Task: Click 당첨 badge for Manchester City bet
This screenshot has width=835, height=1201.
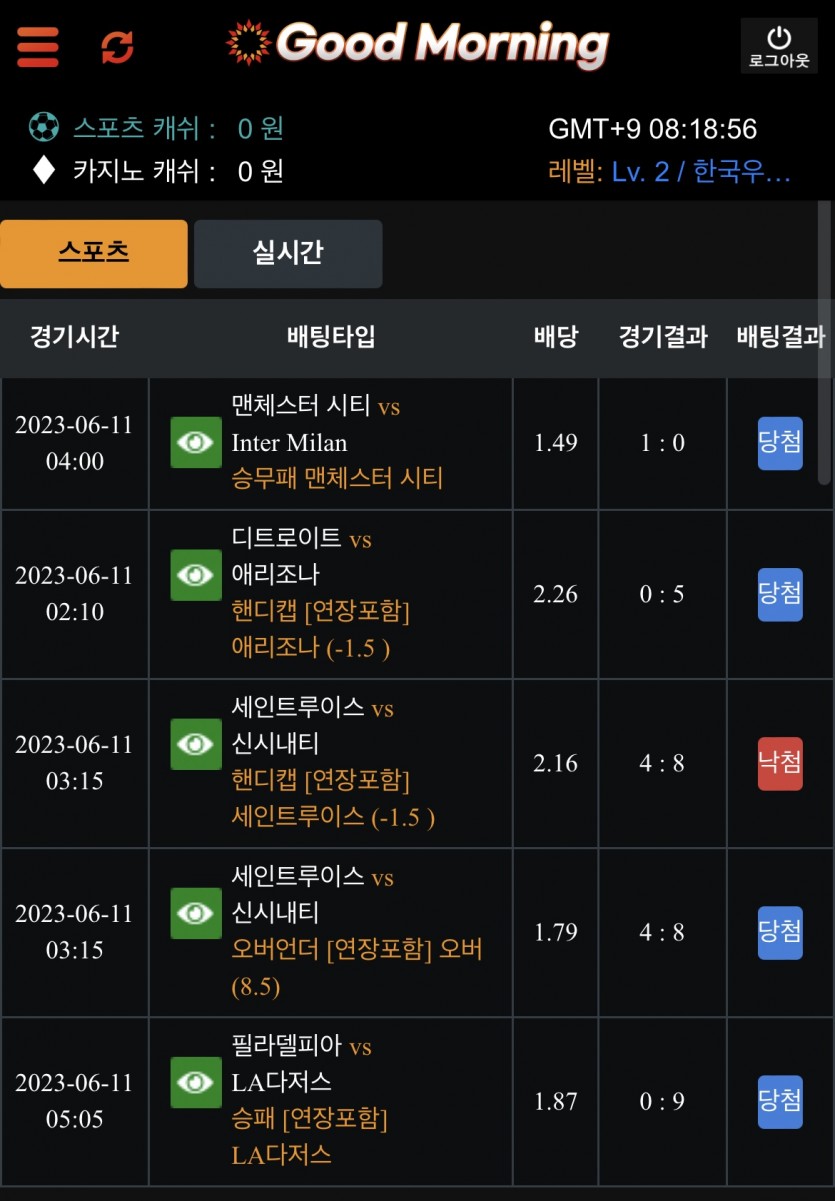Action: click(780, 443)
